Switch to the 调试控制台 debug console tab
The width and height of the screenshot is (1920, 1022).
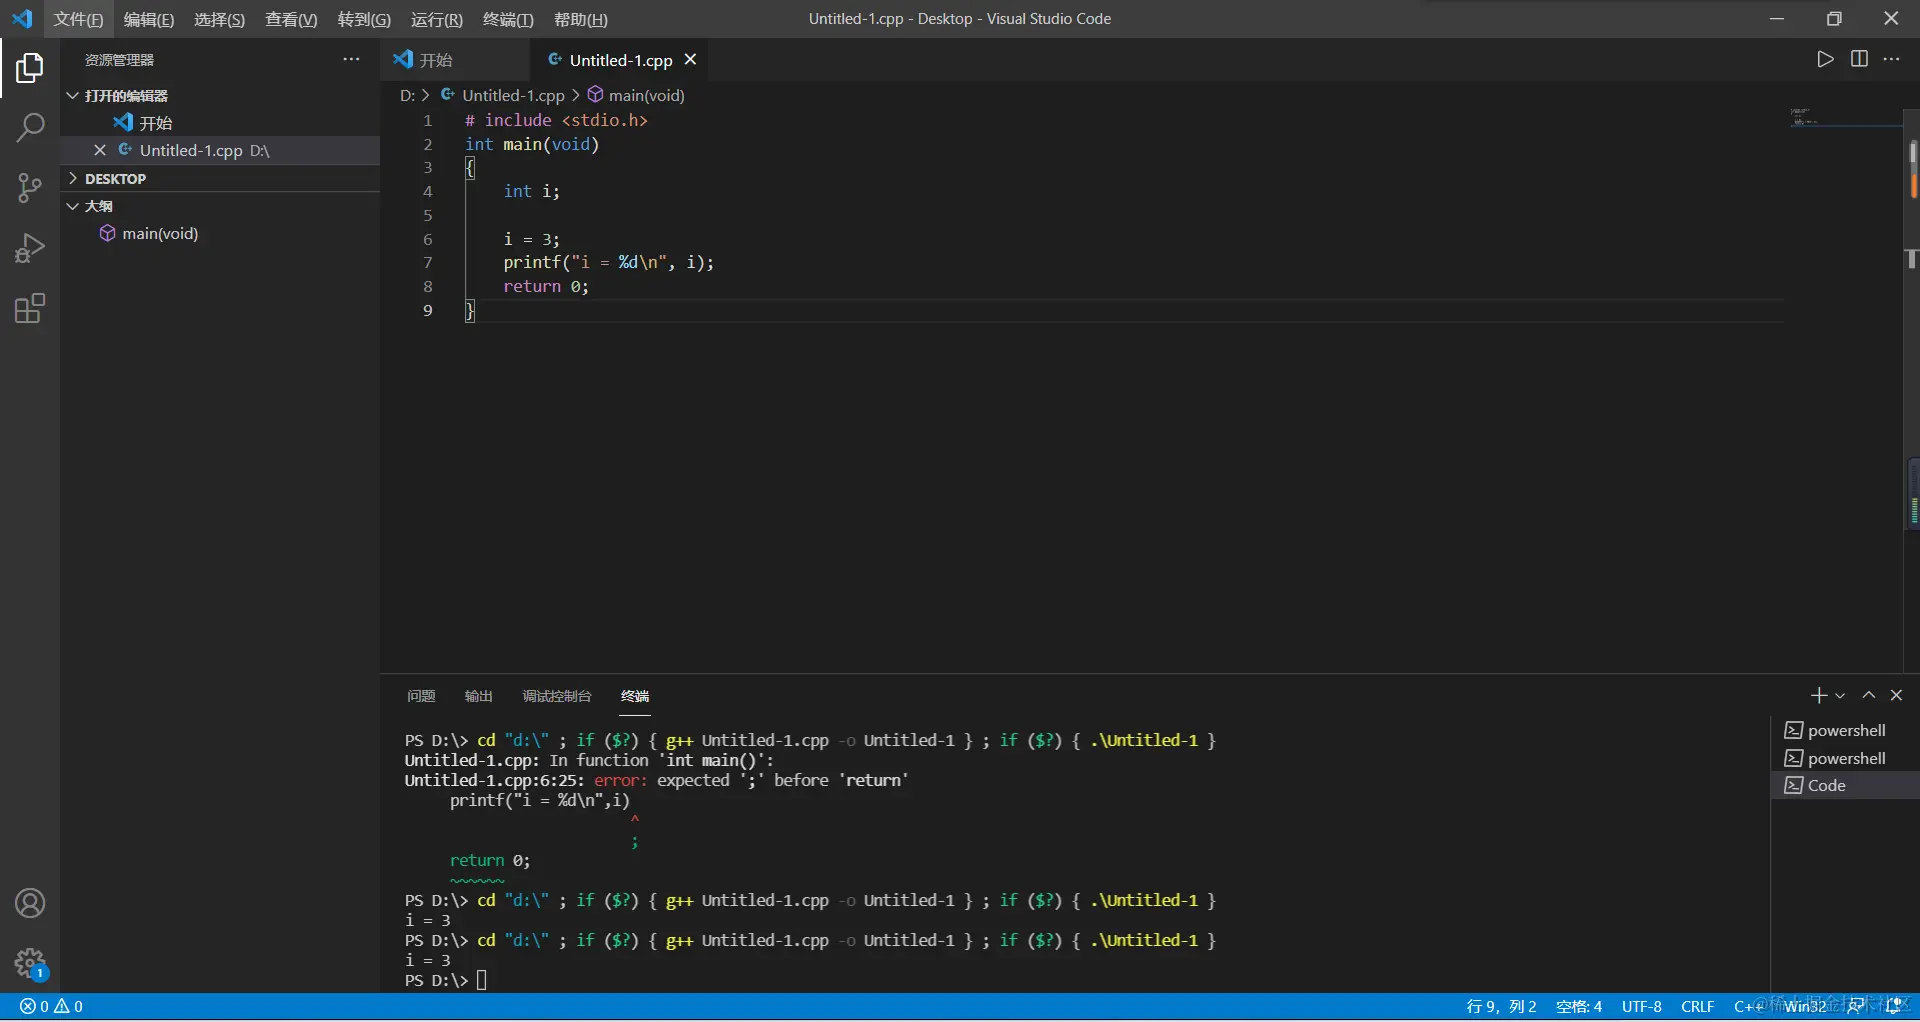[557, 696]
